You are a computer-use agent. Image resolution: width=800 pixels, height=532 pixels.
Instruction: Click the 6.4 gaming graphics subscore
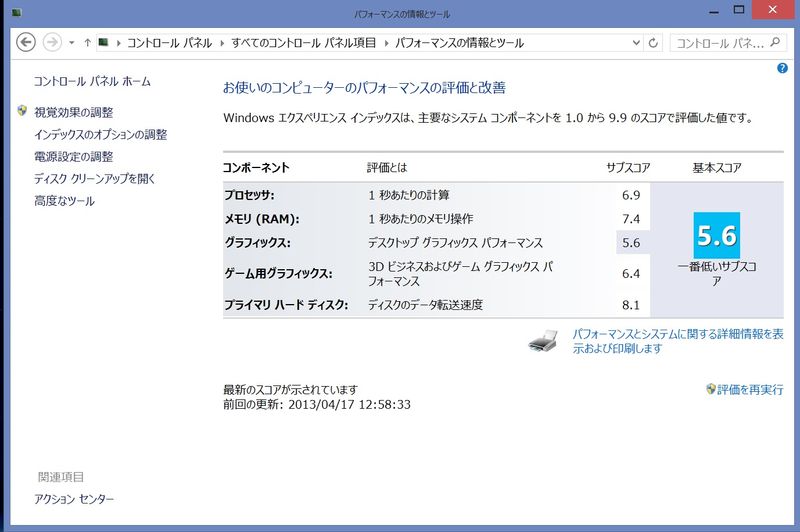631,273
